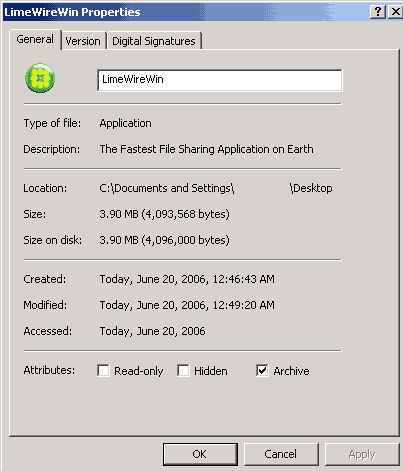Click the green LimeWire application icon
The width and height of the screenshot is (403, 471).
click(40, 78)
